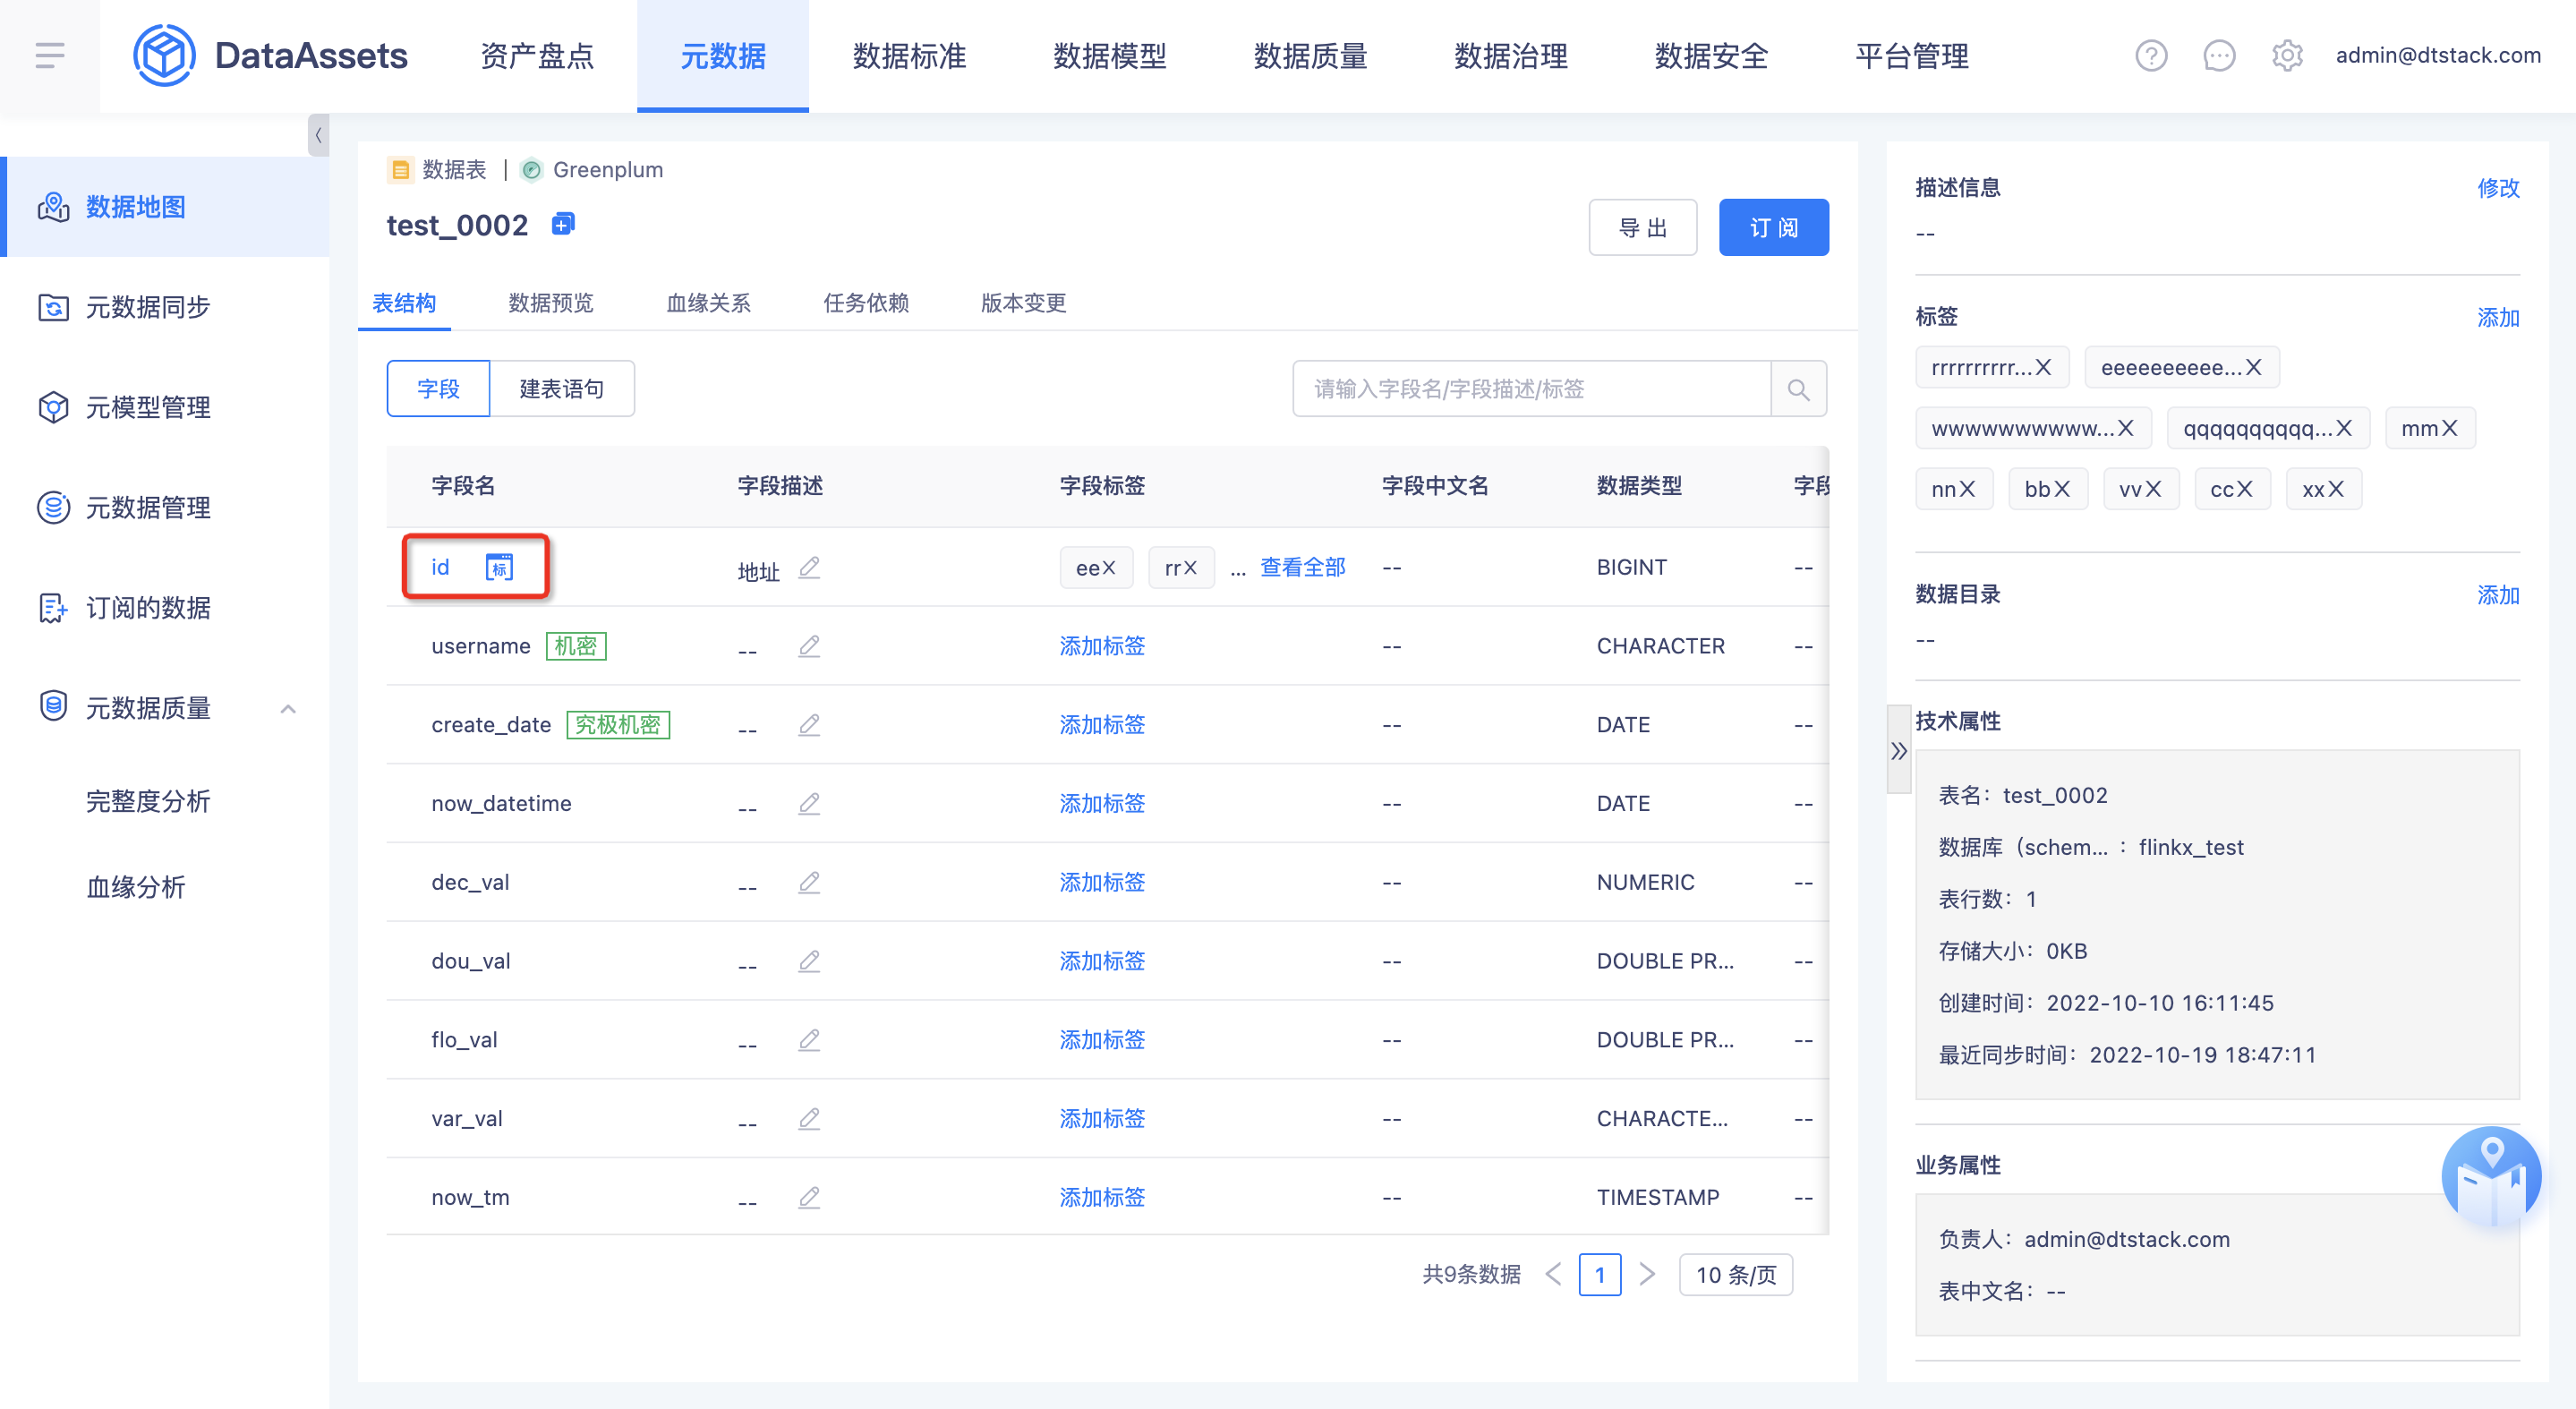Screen dimensions: 2576x1409
Task: Edit description of var_val field
Action: [x=809, y=1118]
